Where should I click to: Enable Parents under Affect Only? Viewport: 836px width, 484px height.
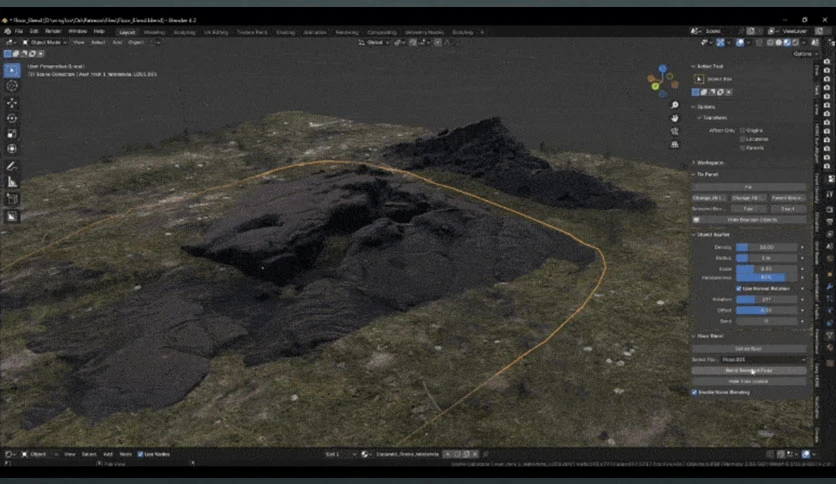point(742,148)
